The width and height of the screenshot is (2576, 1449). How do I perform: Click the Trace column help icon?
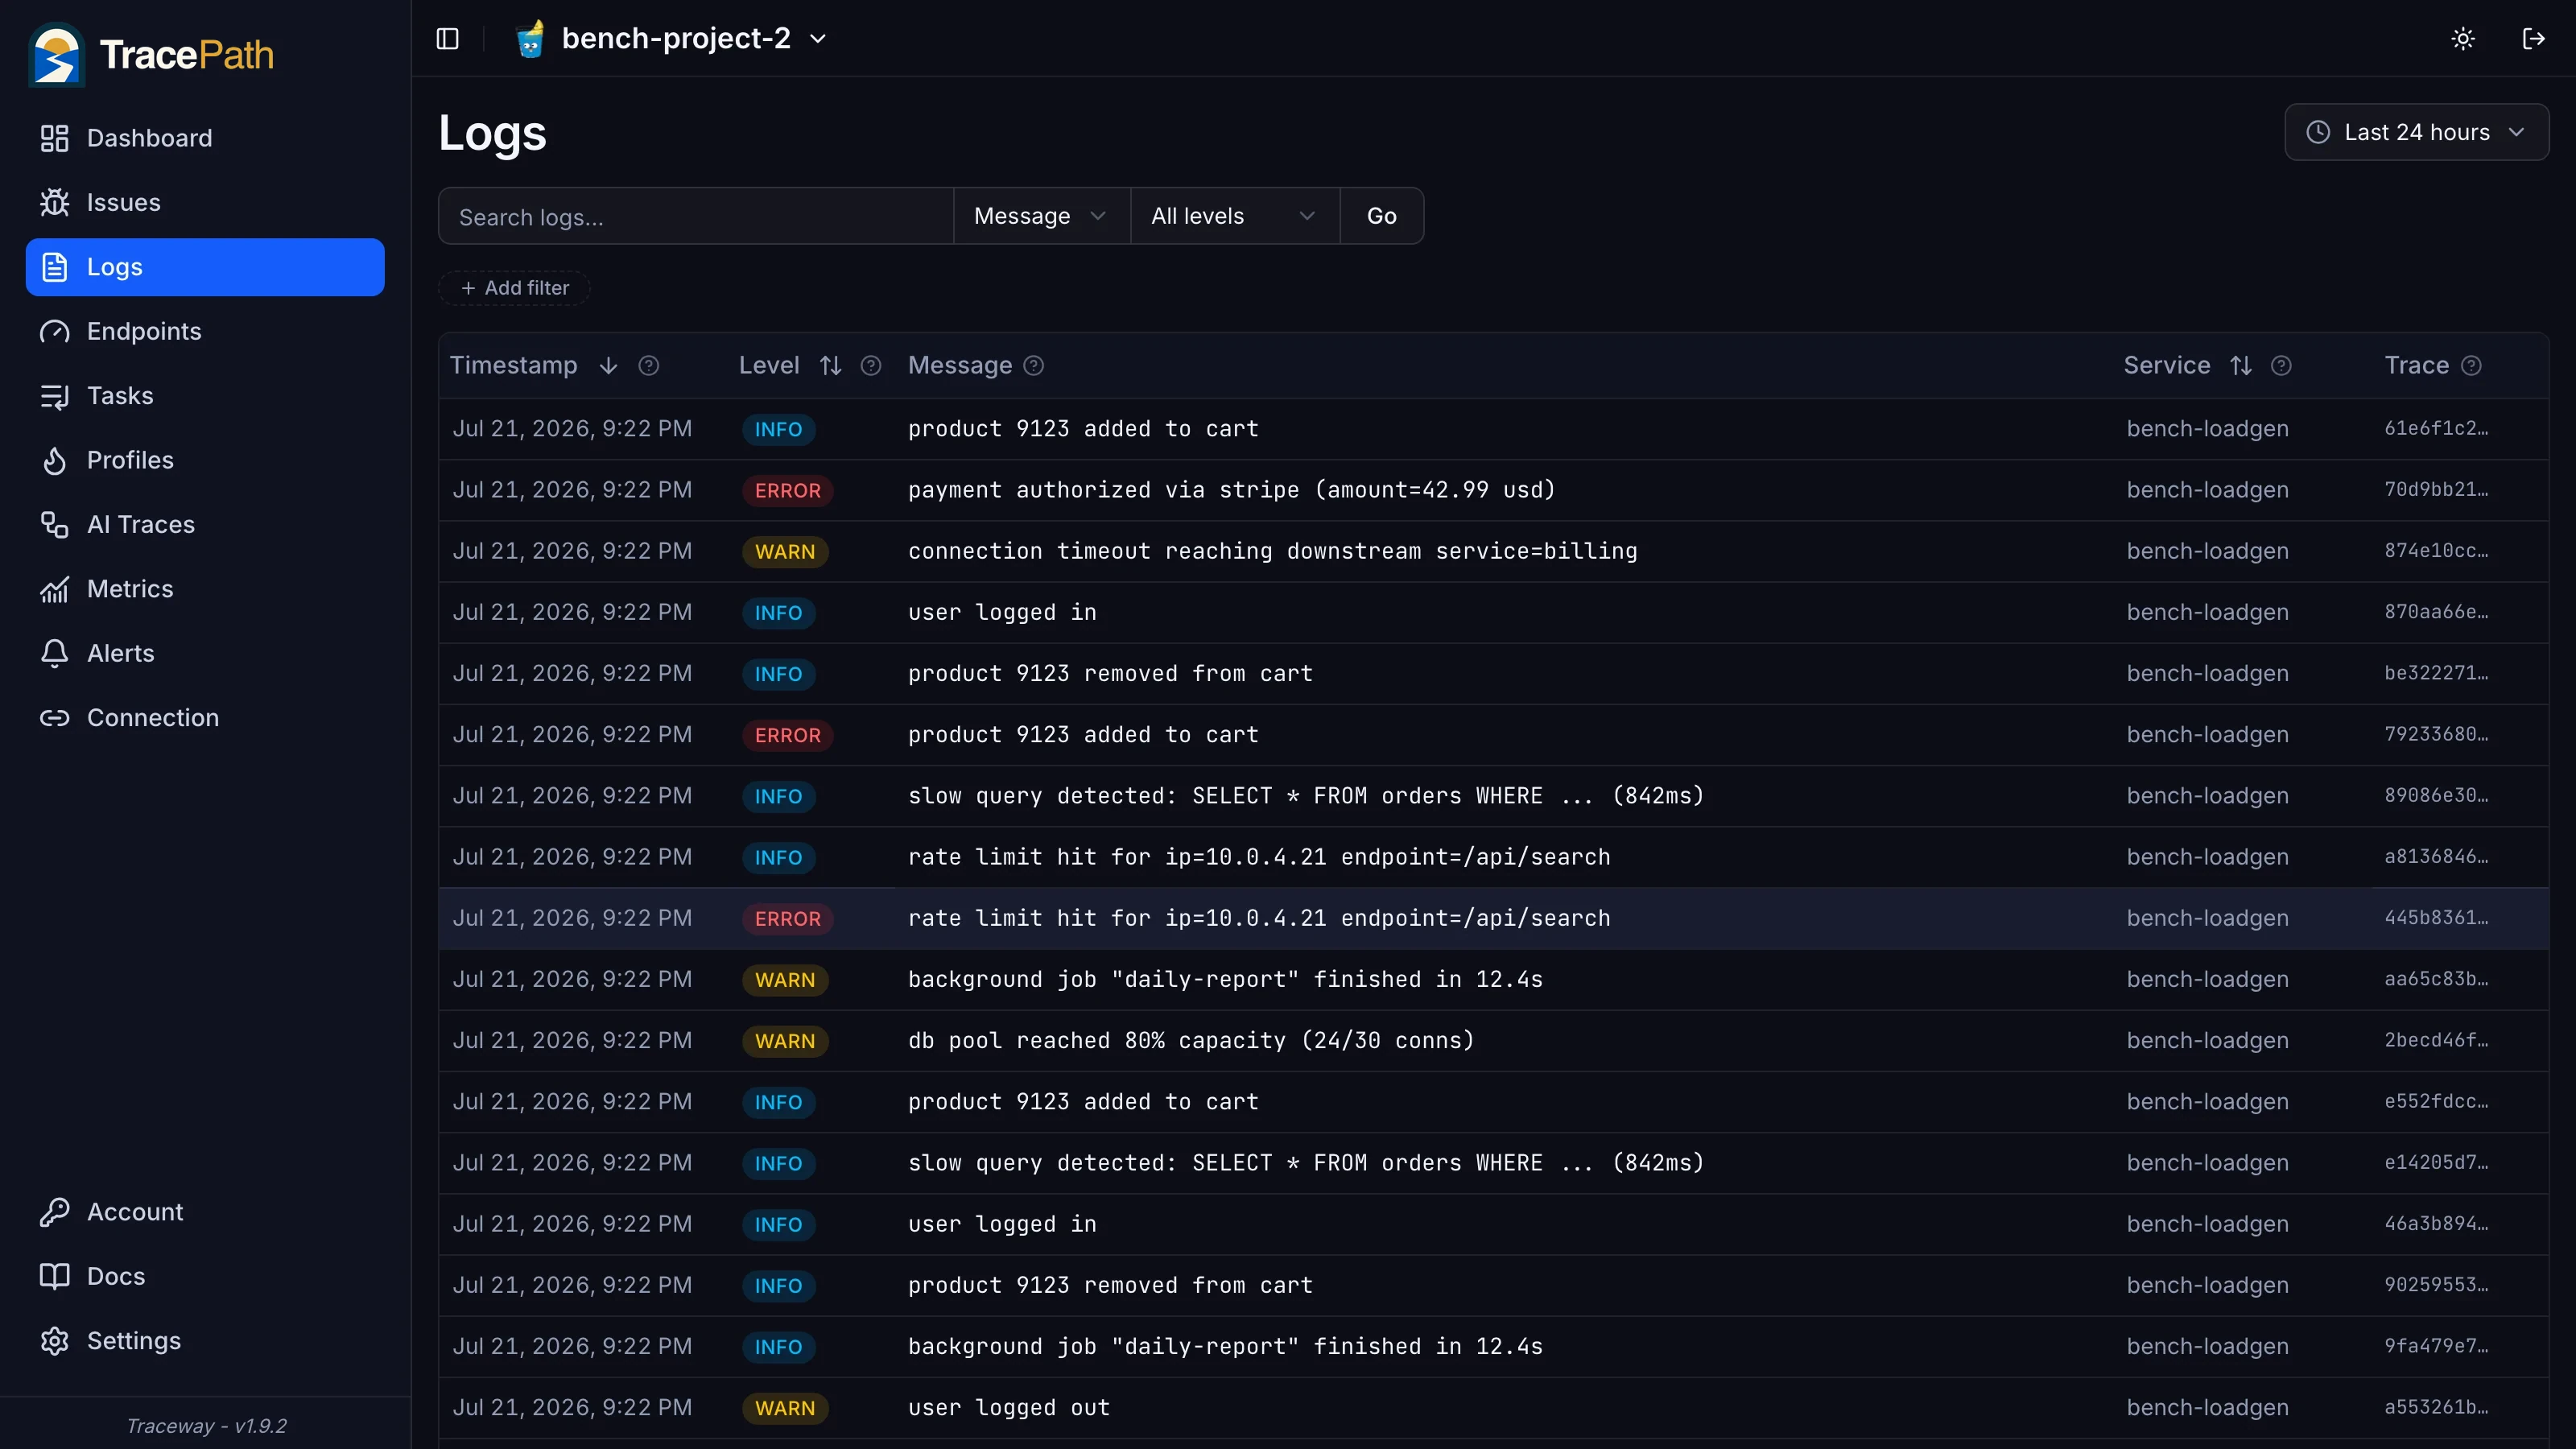2471,365
